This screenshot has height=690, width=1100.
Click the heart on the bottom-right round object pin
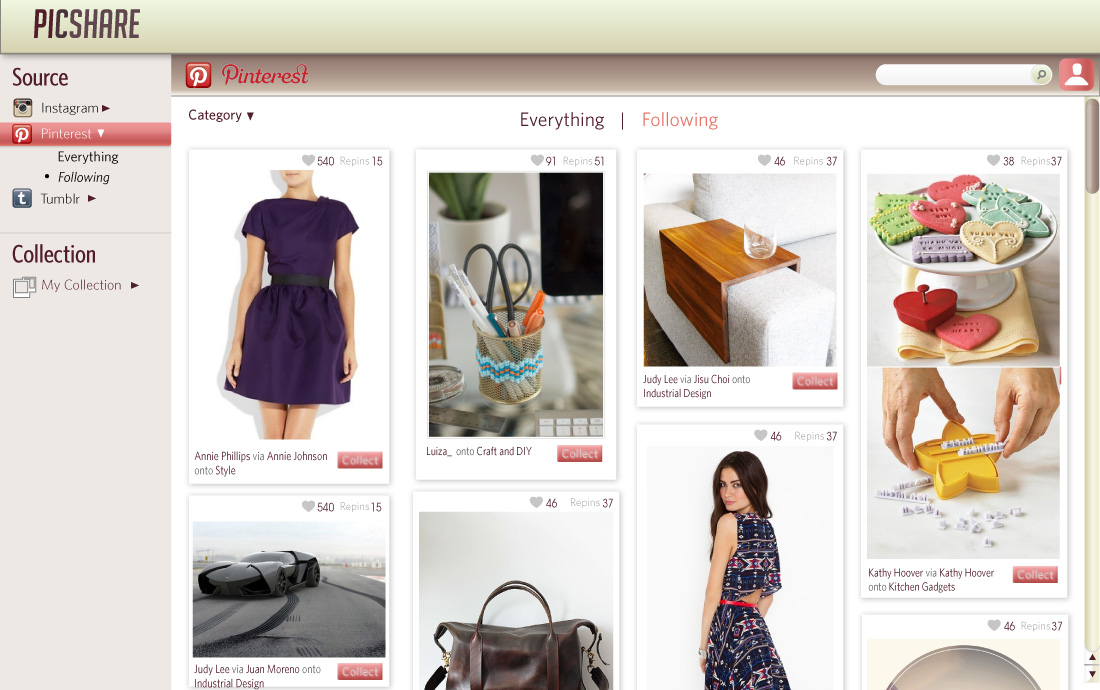(x=994, y=625)
